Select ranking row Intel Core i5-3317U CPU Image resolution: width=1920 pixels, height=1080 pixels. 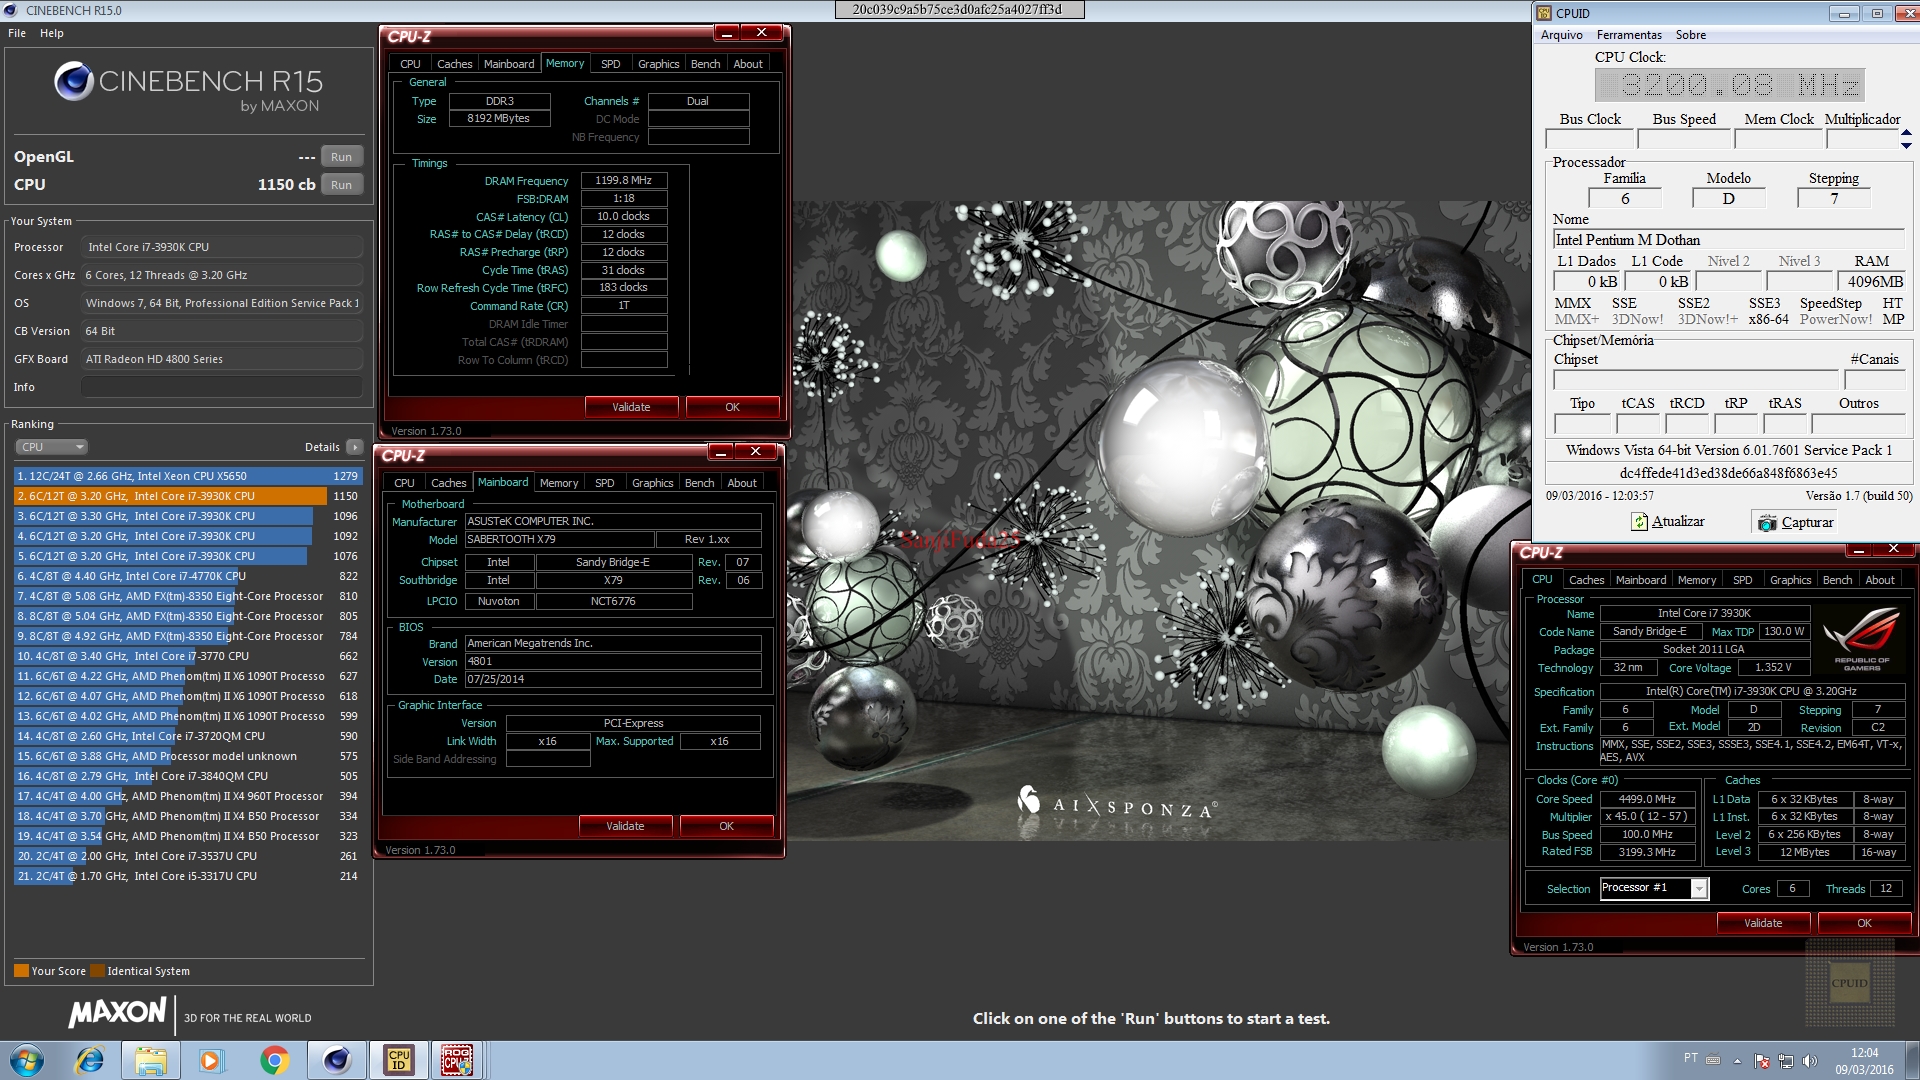click(x=188, y=876)
